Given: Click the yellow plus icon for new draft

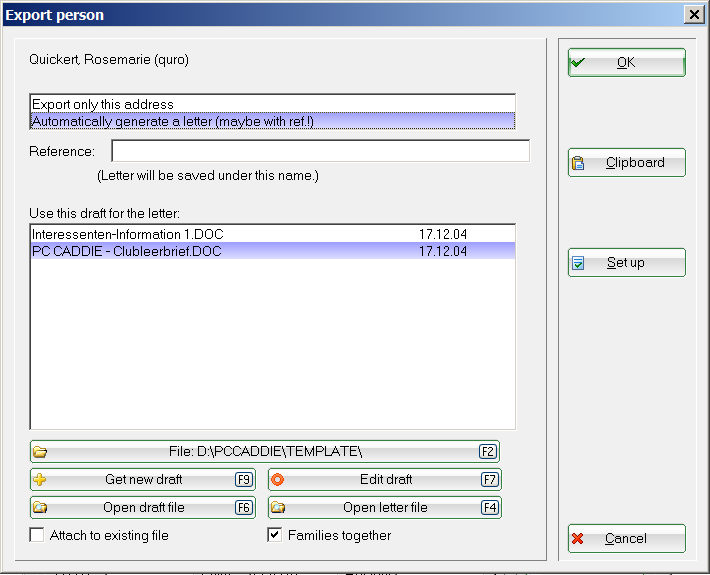Looking at the screenshot, I should click(x=40, y=480).
